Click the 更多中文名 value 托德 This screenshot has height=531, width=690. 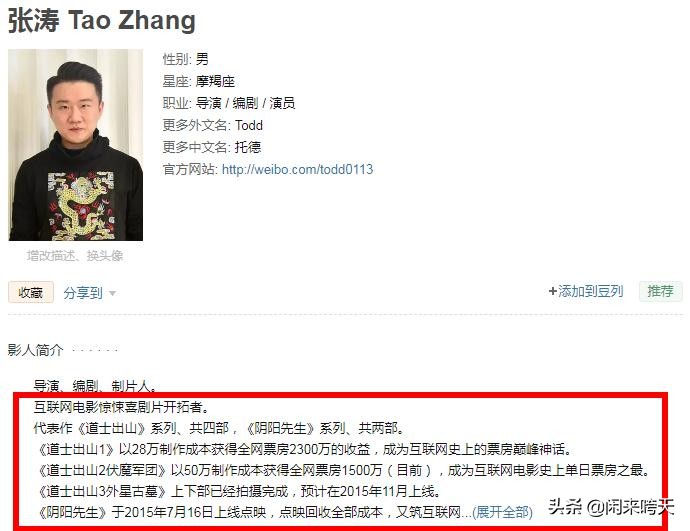click(x=248, y=147)
